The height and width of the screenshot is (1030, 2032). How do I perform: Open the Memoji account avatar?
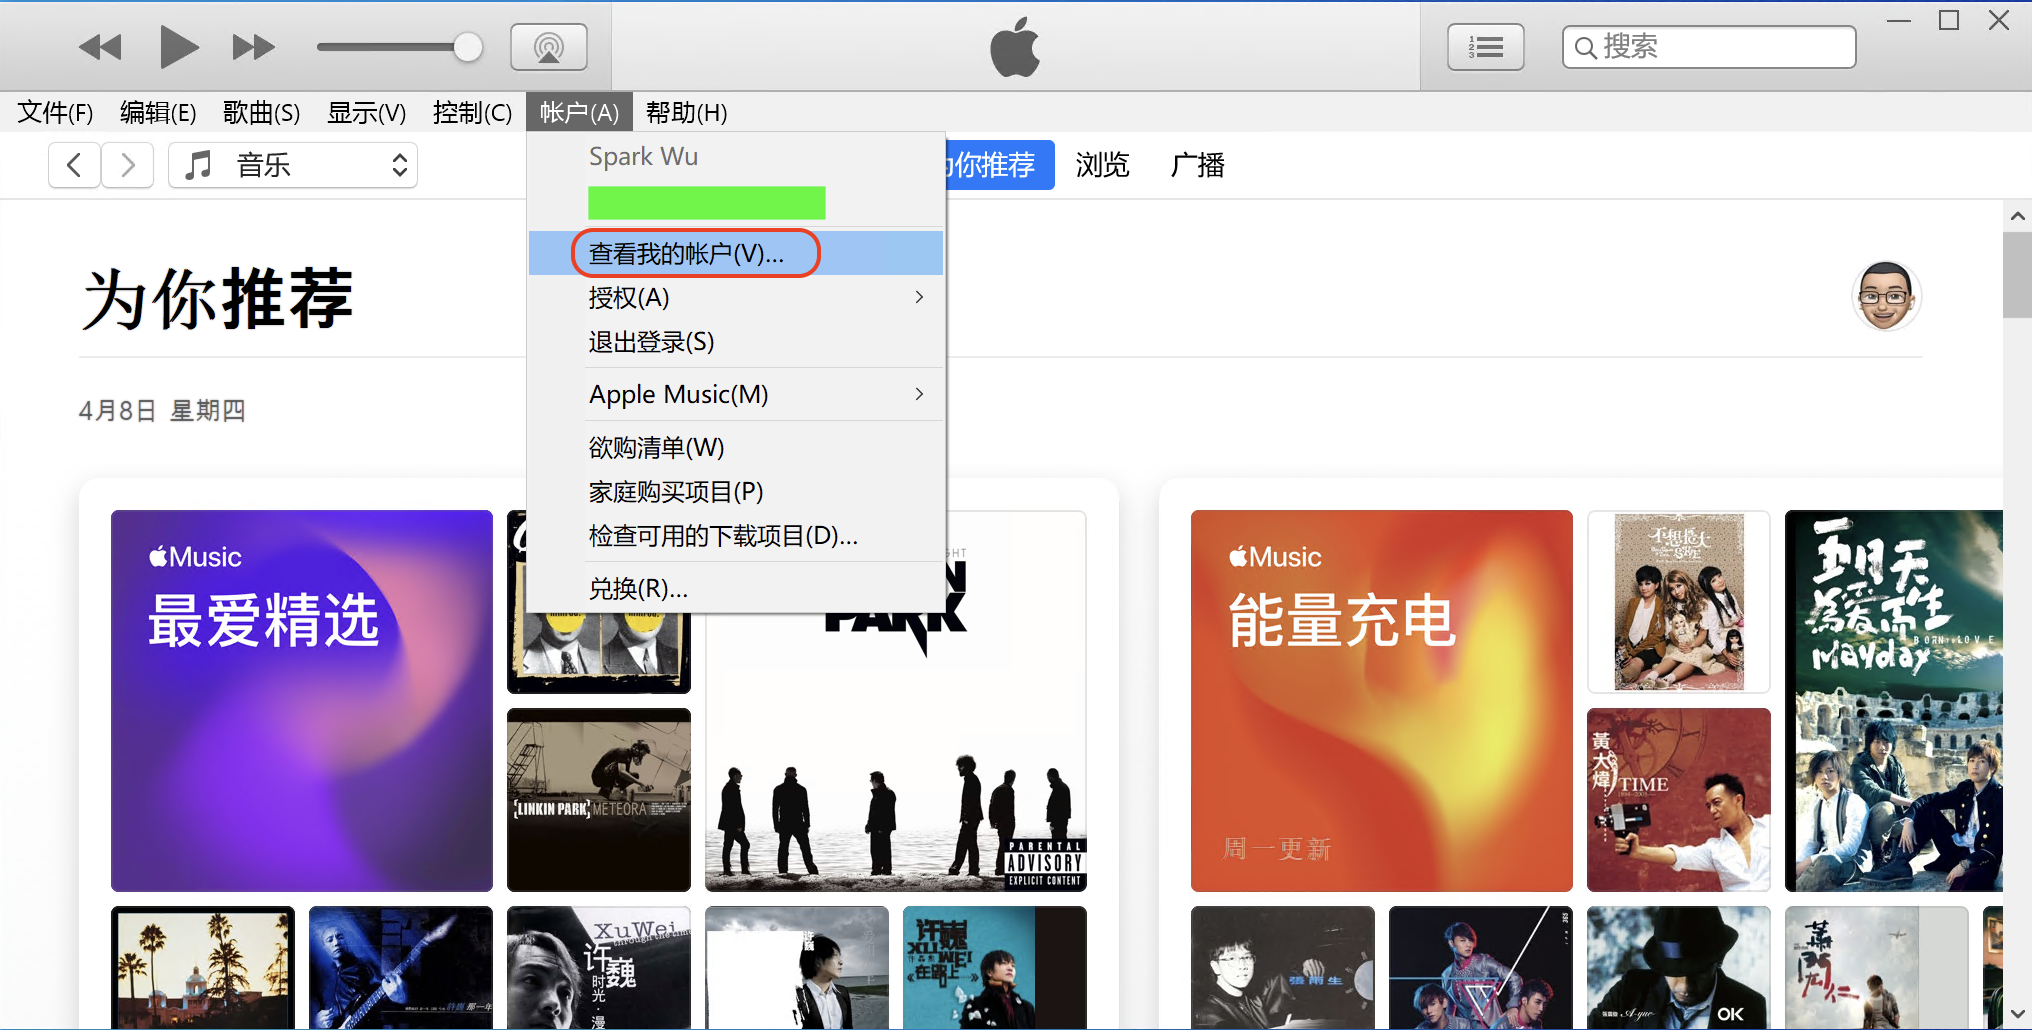click(x=1886, y=296)
